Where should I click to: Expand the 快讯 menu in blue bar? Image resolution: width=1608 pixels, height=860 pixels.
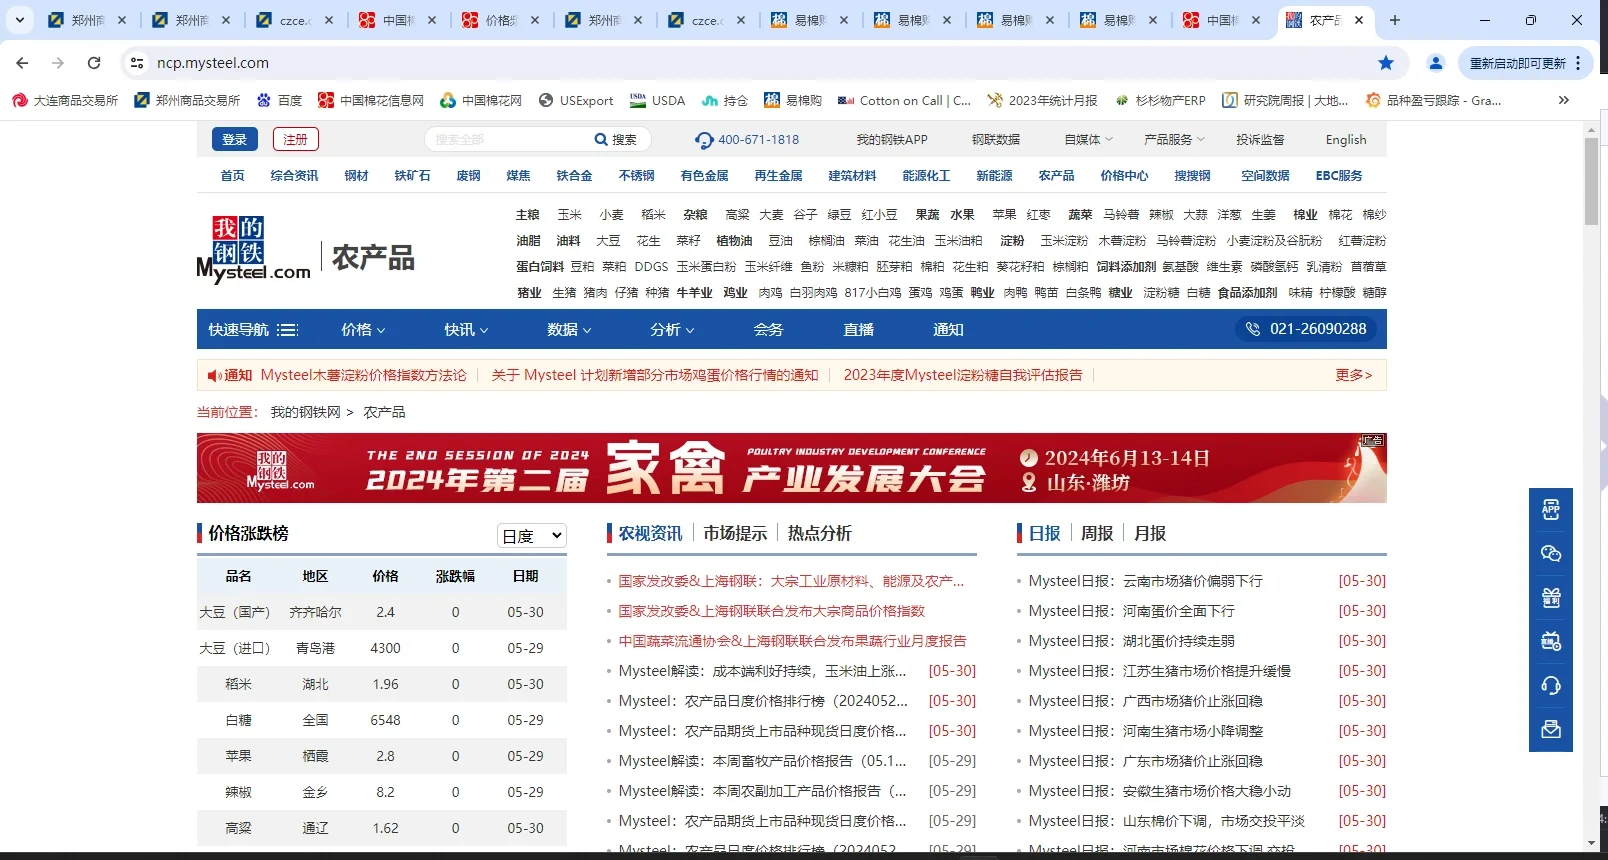click(x=466, y=330)
